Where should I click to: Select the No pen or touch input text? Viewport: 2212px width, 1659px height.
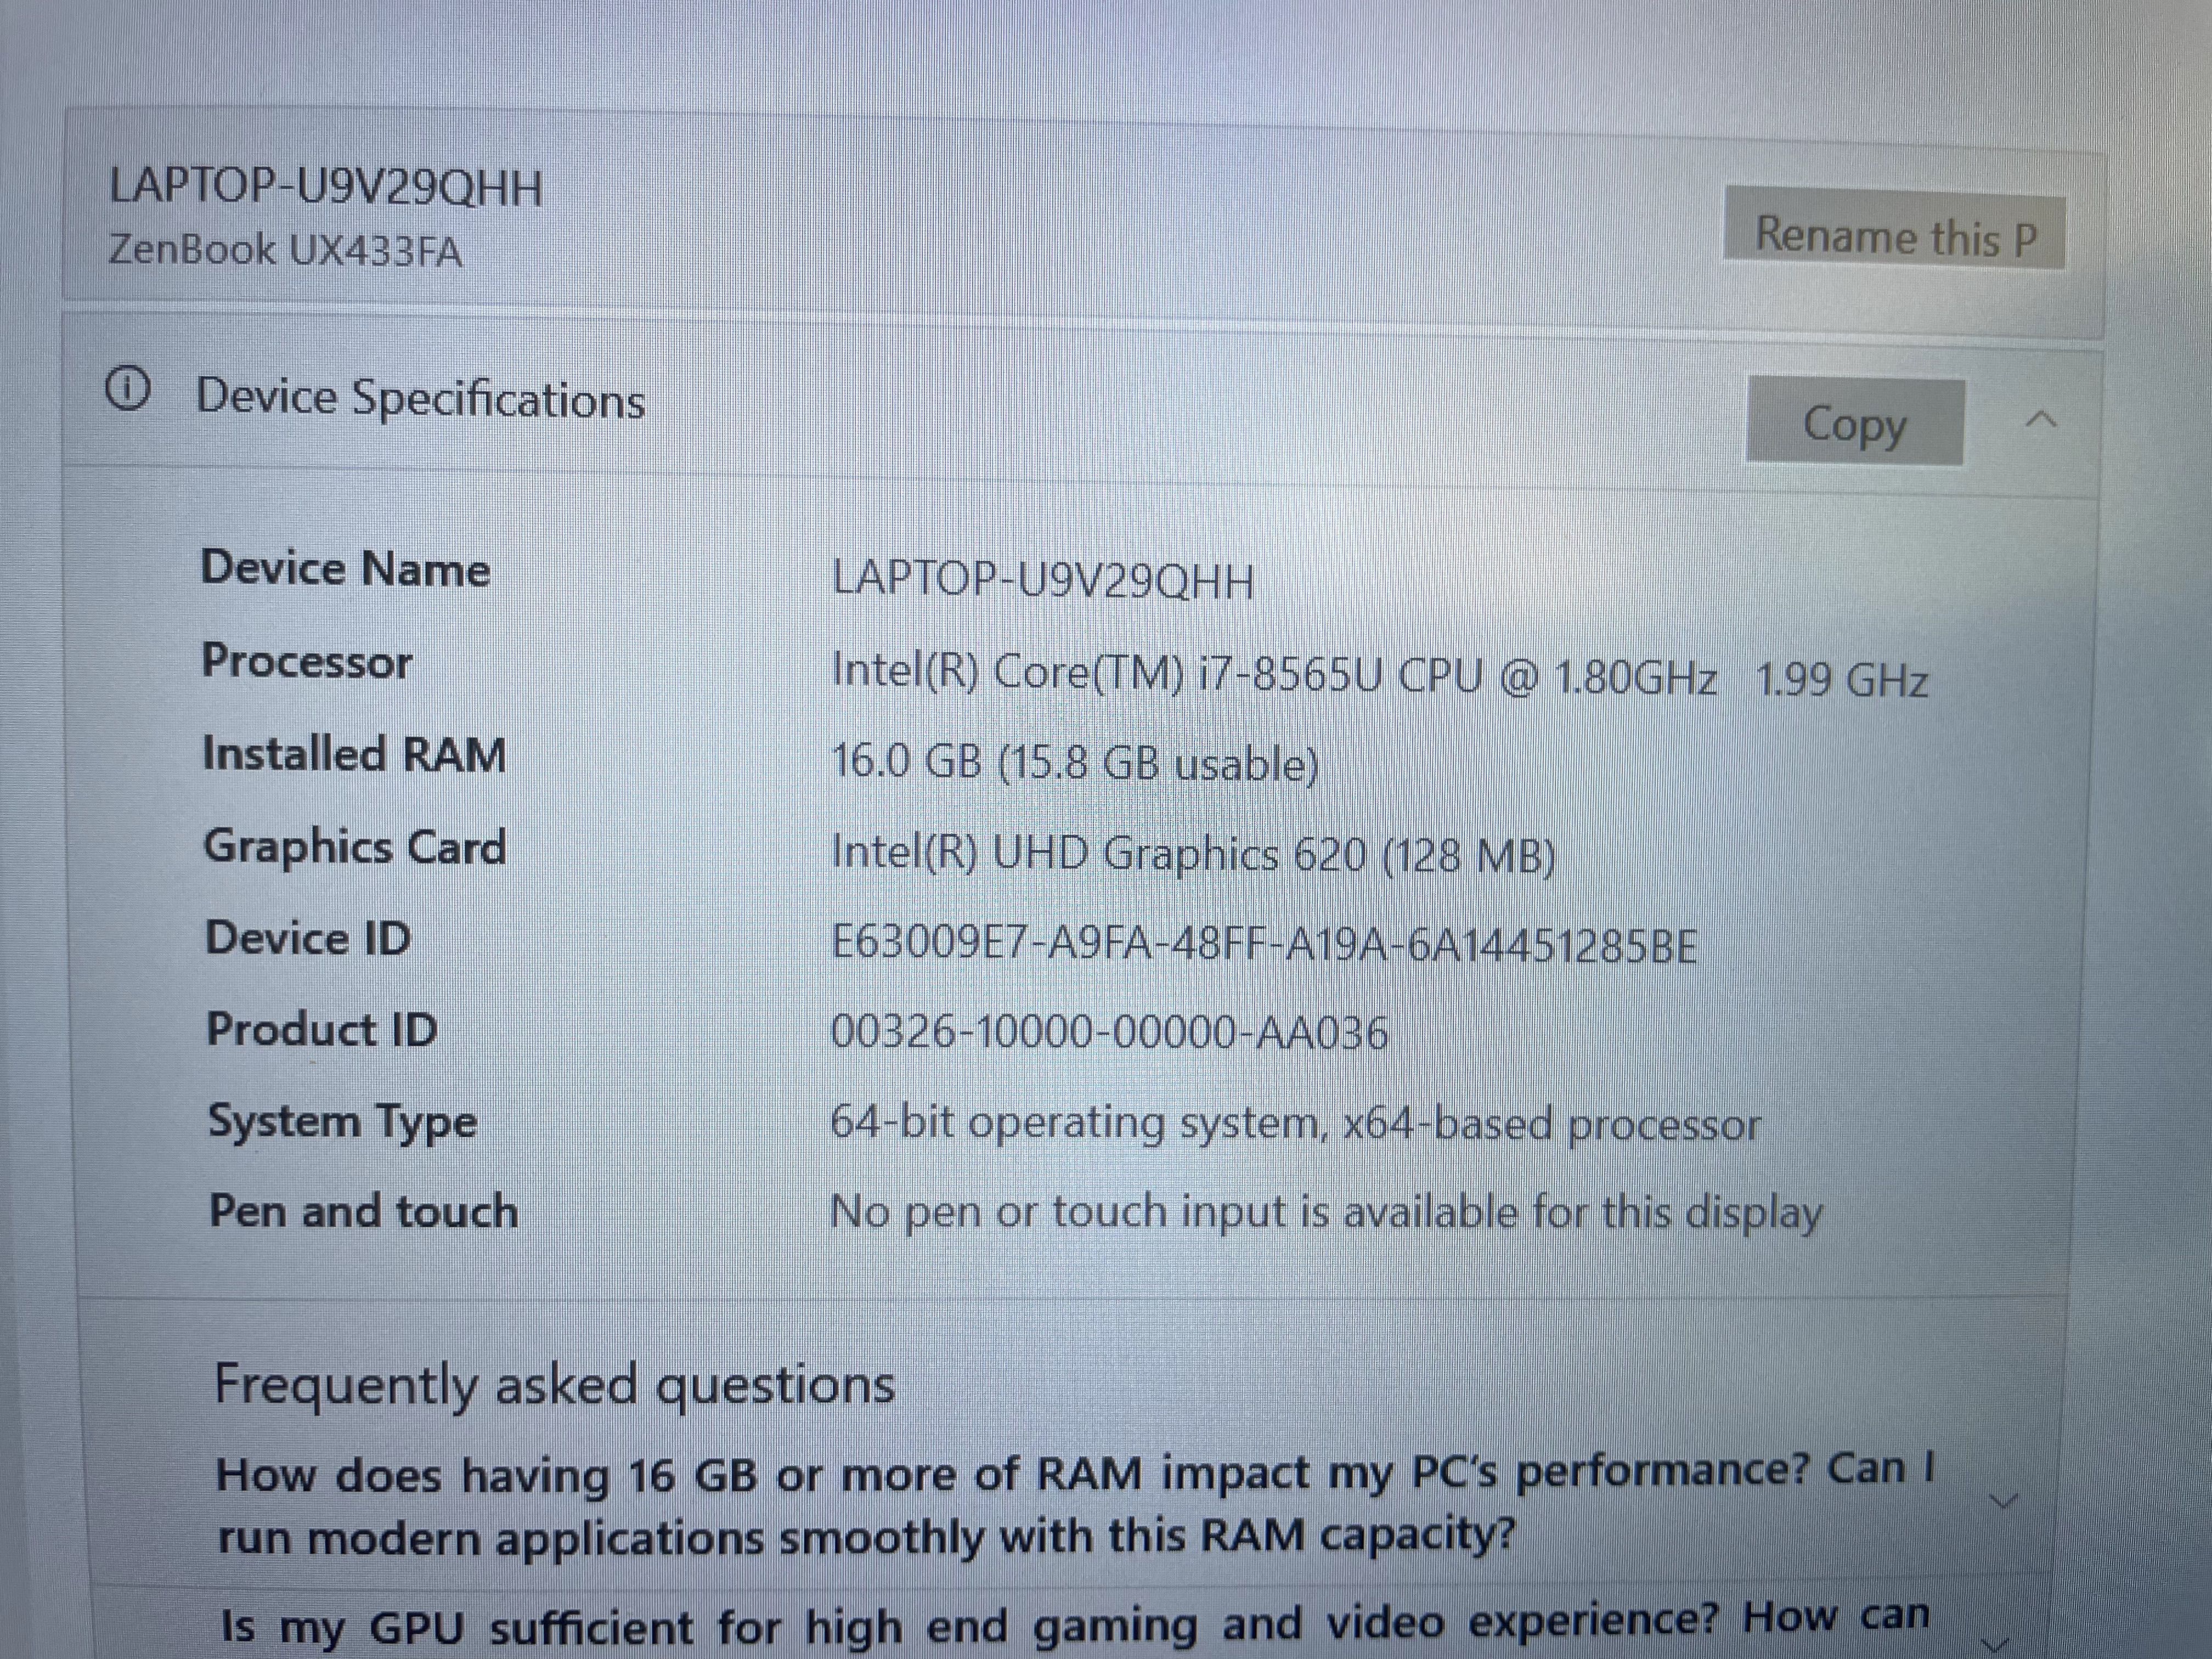coord(1327,1214)
